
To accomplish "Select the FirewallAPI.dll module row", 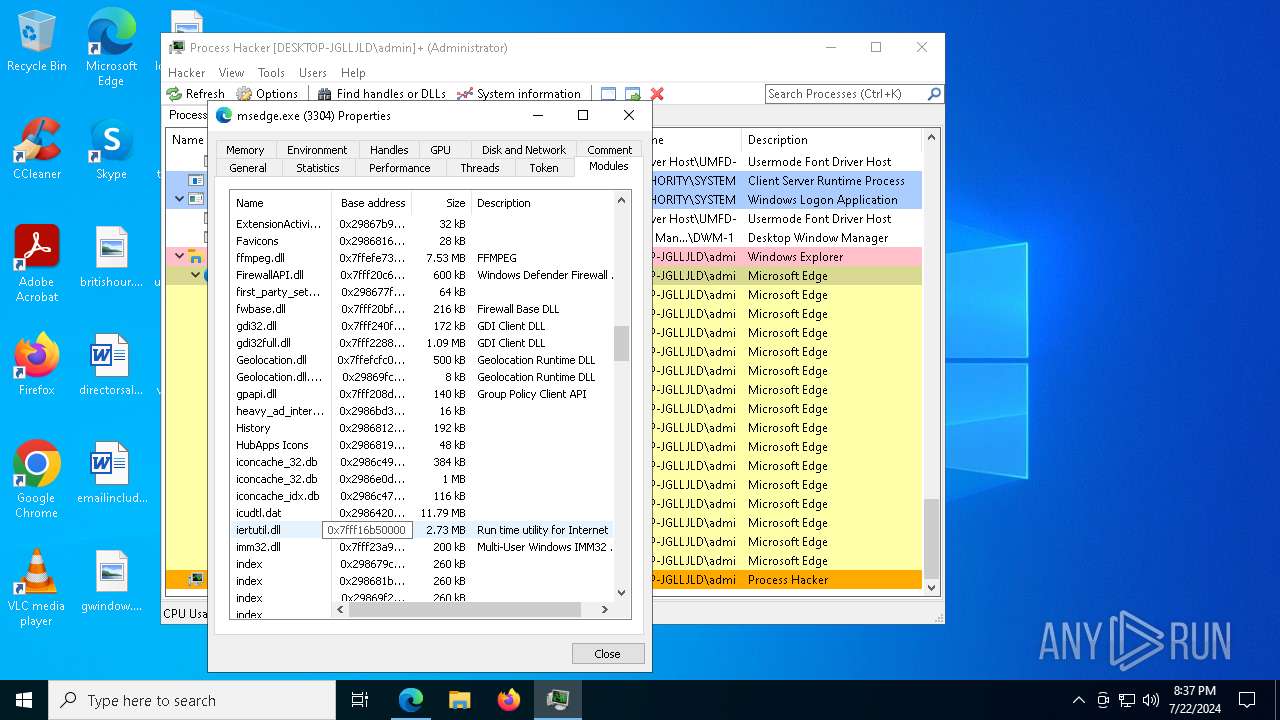I will pyautogui.click(x=421, y=275).
